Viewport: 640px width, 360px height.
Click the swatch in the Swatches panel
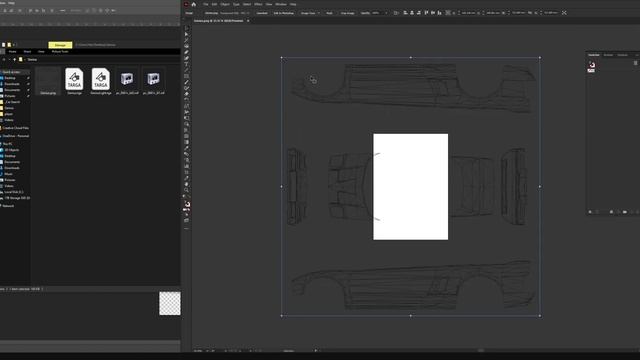point(592,65)
